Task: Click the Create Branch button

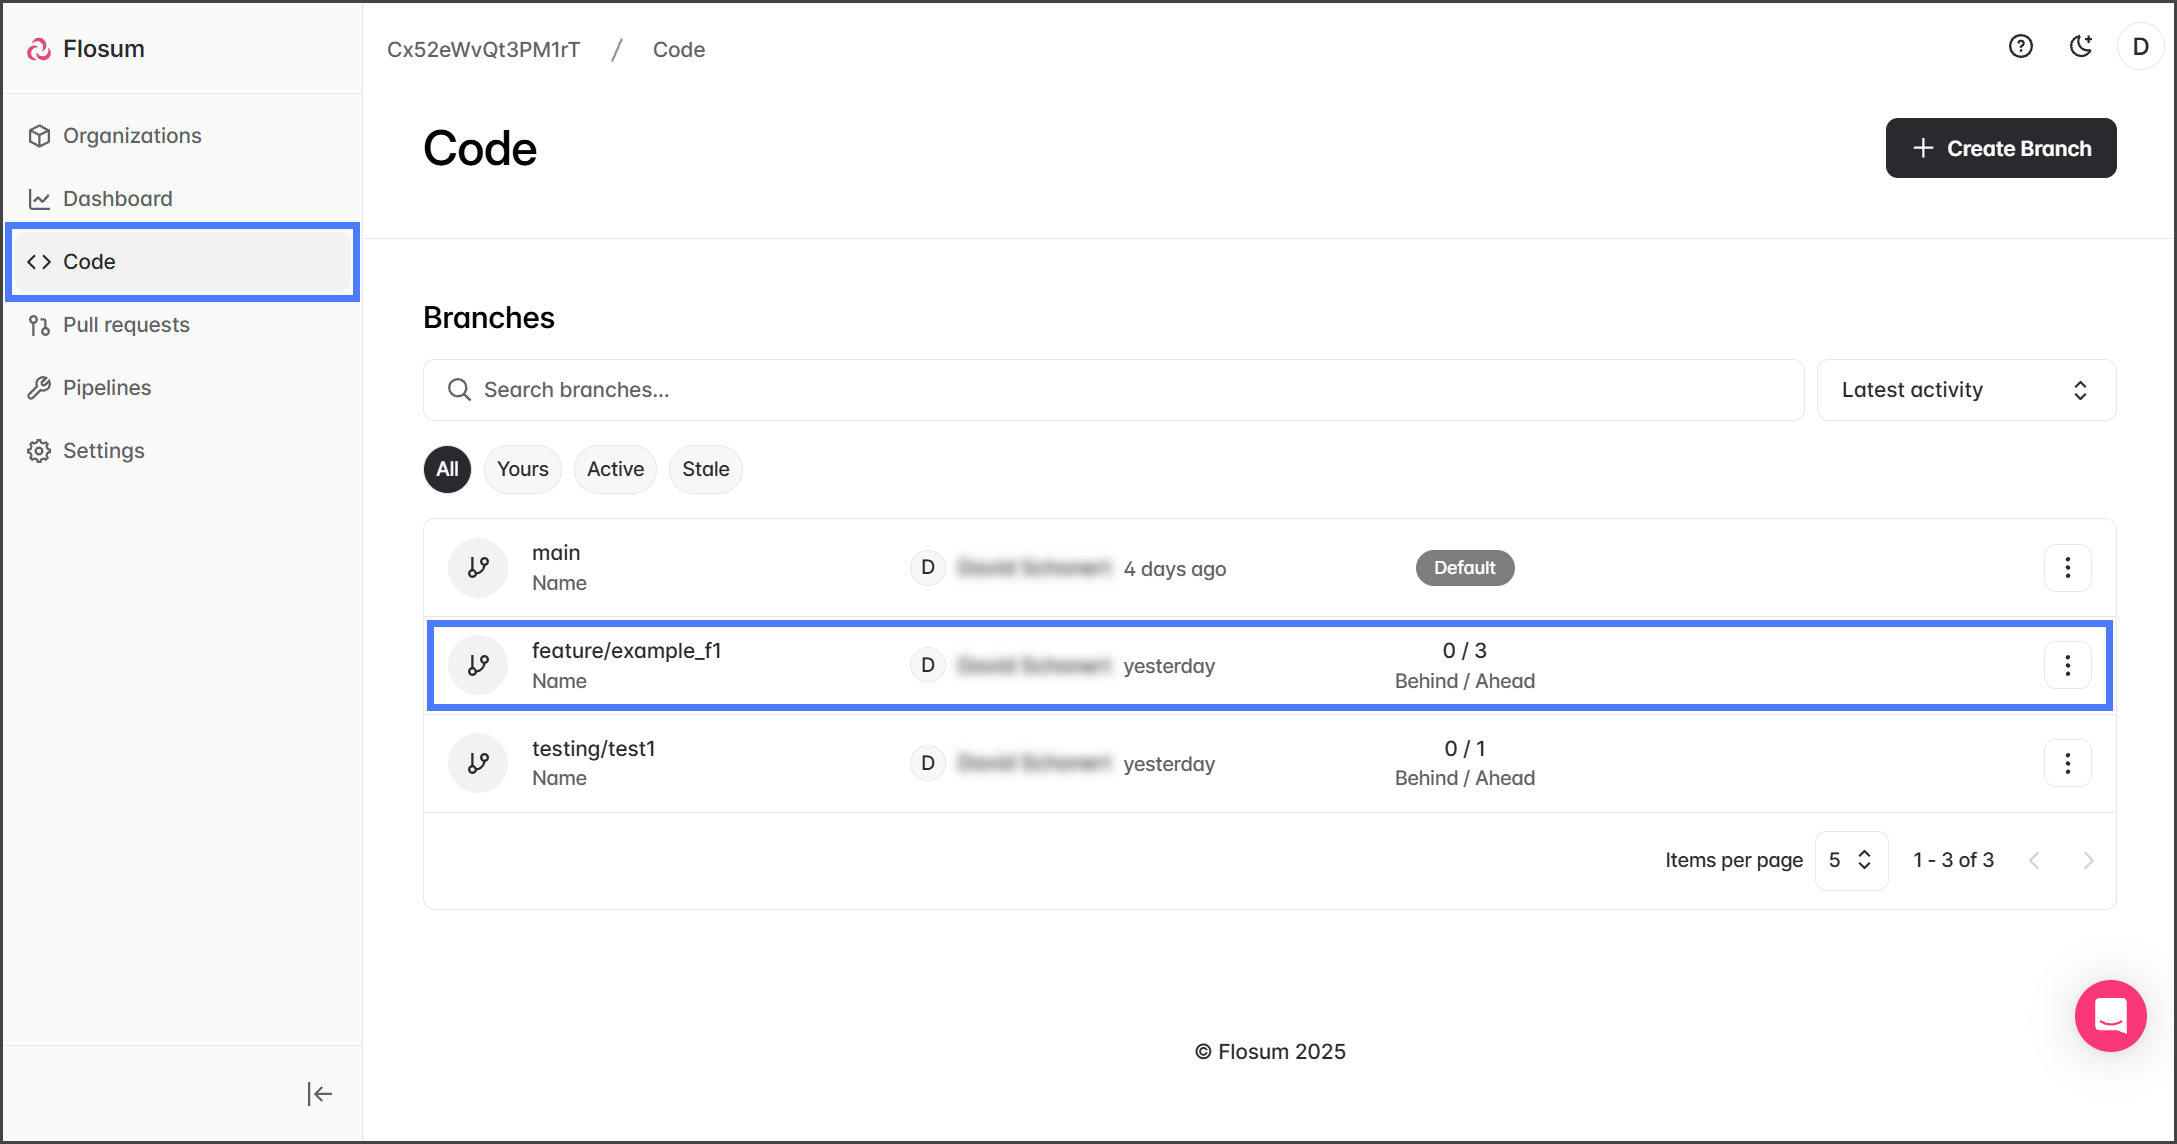Action: [x=2000, y=148]
